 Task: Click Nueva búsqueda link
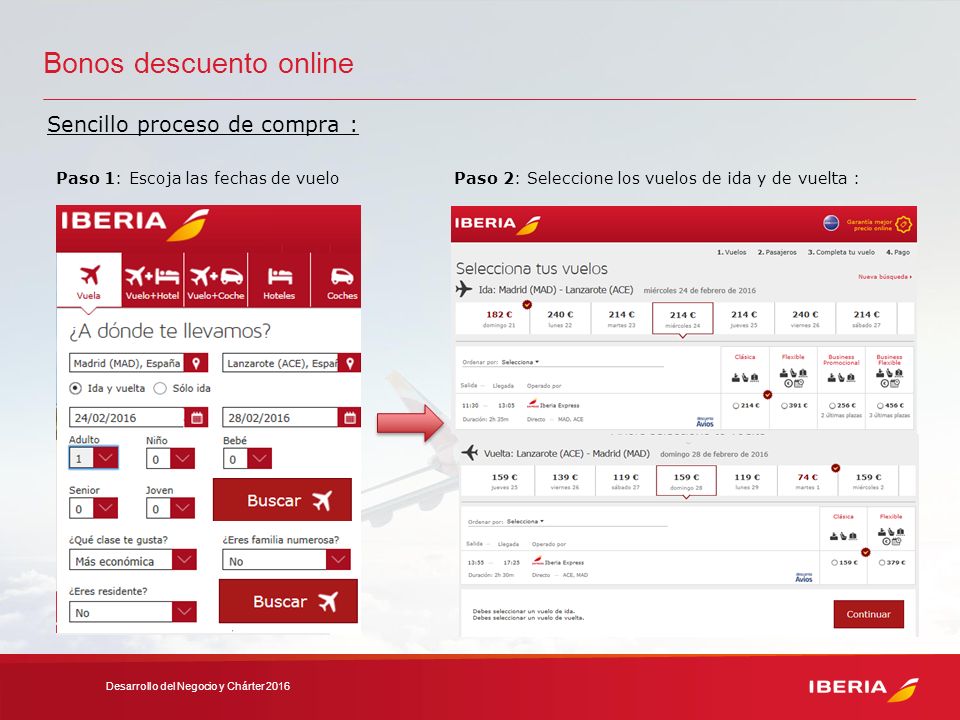click(885, 277)
